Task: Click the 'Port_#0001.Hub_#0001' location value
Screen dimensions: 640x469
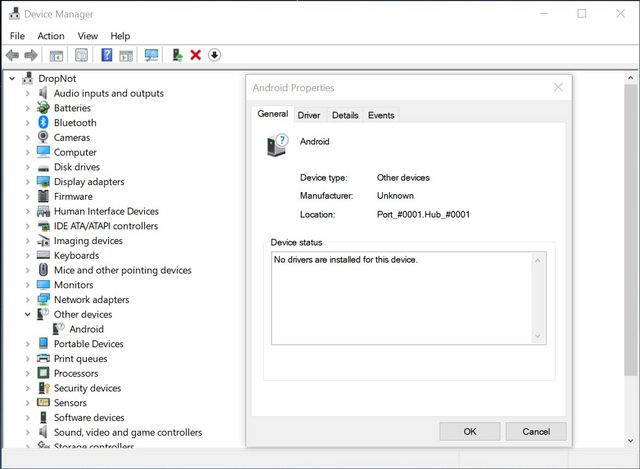Action: click(x=423, y=214)
